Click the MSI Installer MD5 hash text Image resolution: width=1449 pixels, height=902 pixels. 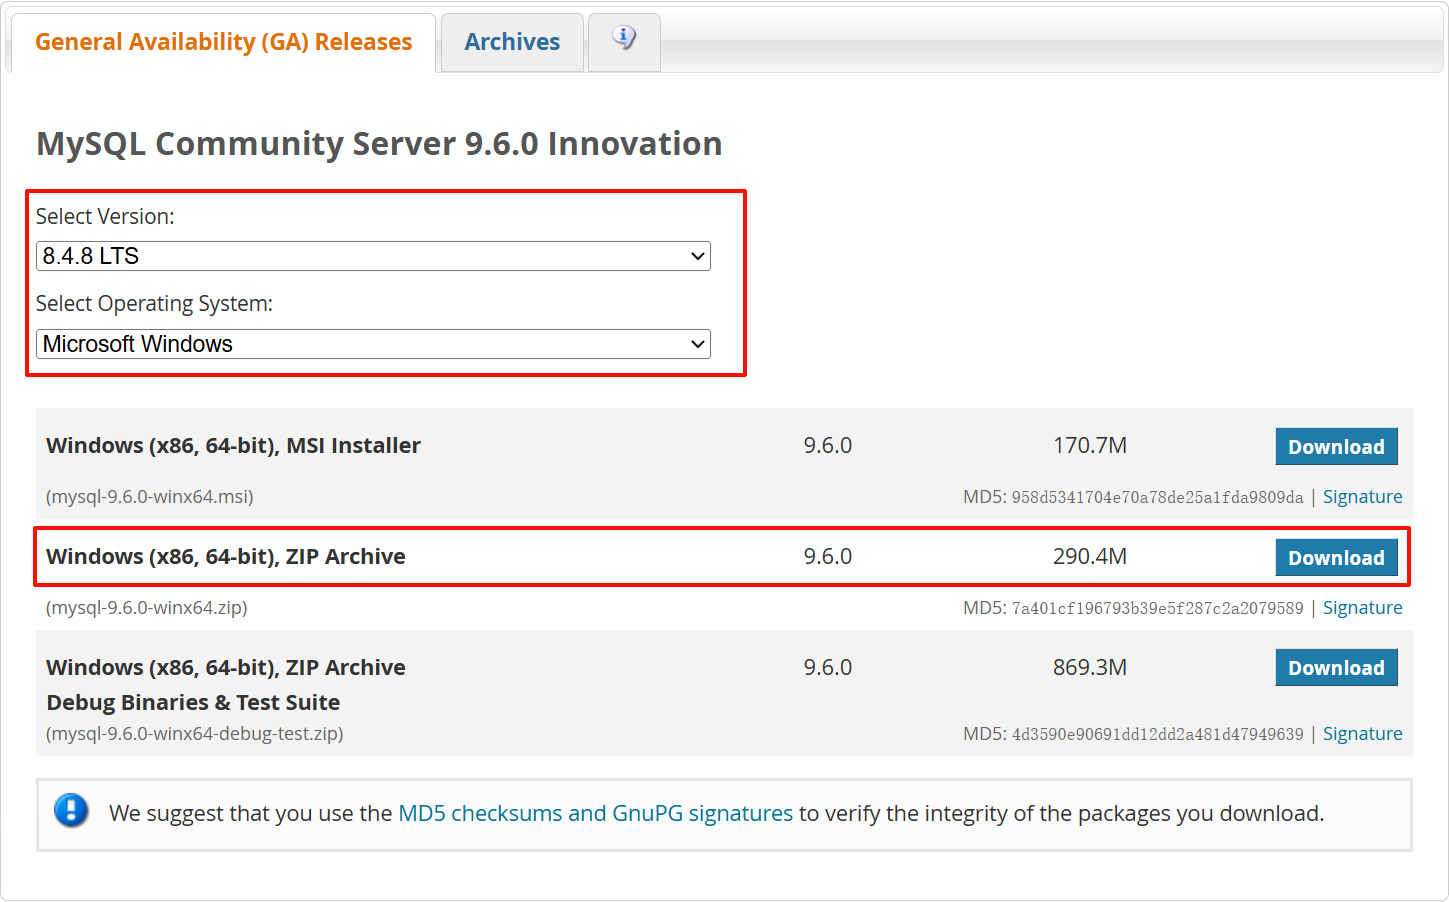click(1157, 497)
